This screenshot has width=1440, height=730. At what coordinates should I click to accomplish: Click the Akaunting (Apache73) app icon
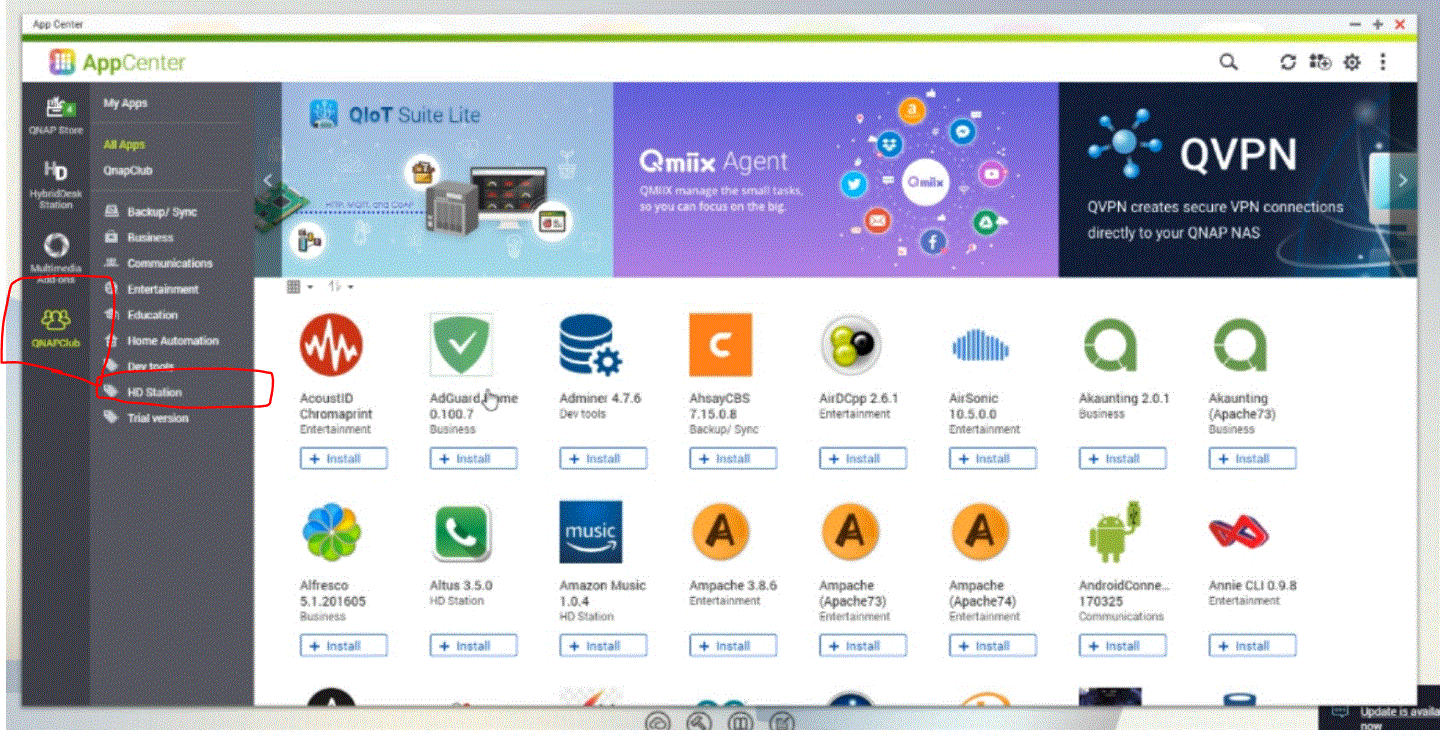[1240, 345]
